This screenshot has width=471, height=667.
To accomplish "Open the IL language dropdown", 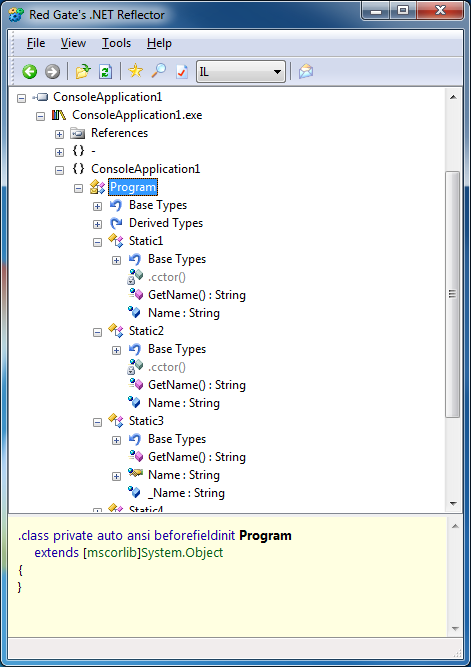I will 240,71.
